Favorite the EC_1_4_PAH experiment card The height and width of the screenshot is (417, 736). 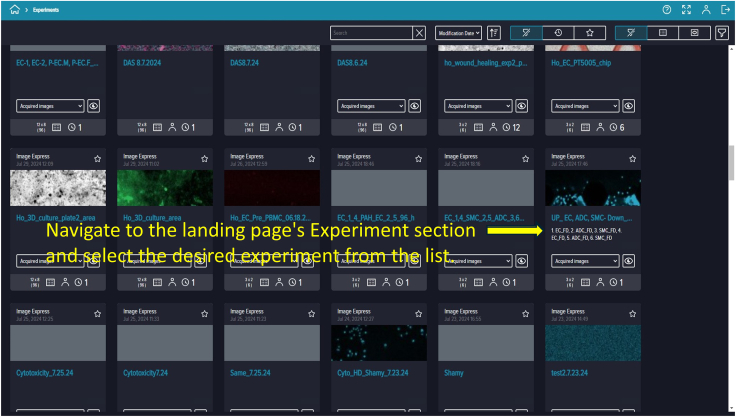pyautogui.click(x=418, y=159)
